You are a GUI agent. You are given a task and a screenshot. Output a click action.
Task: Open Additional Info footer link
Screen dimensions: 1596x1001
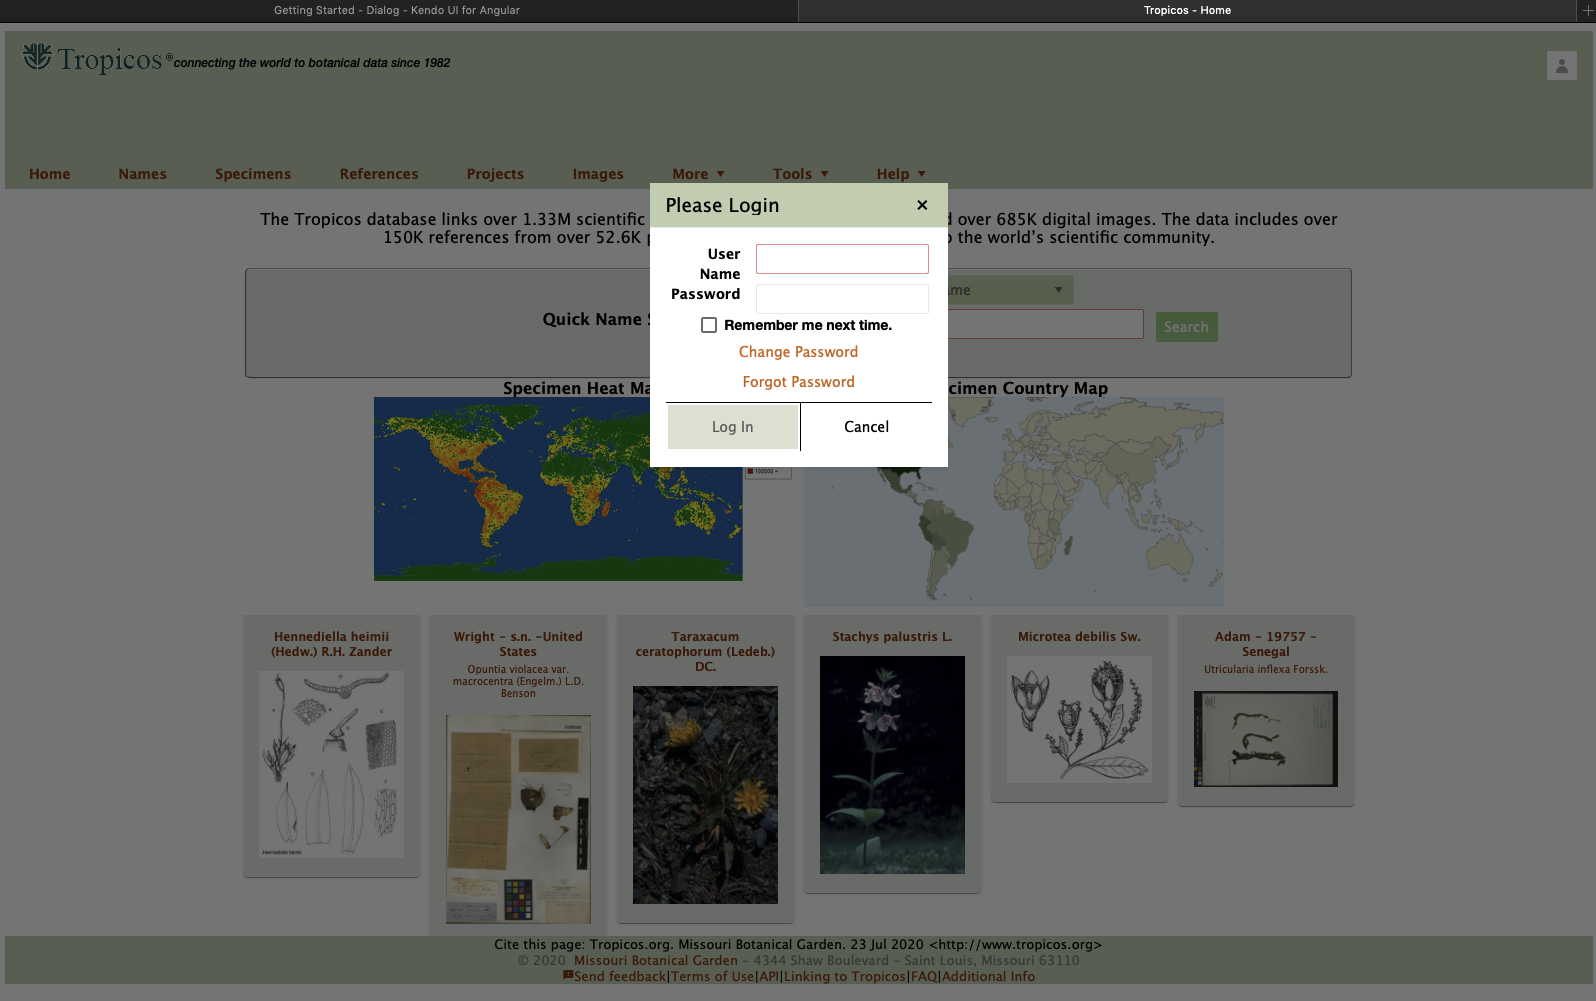pos(988,977)
